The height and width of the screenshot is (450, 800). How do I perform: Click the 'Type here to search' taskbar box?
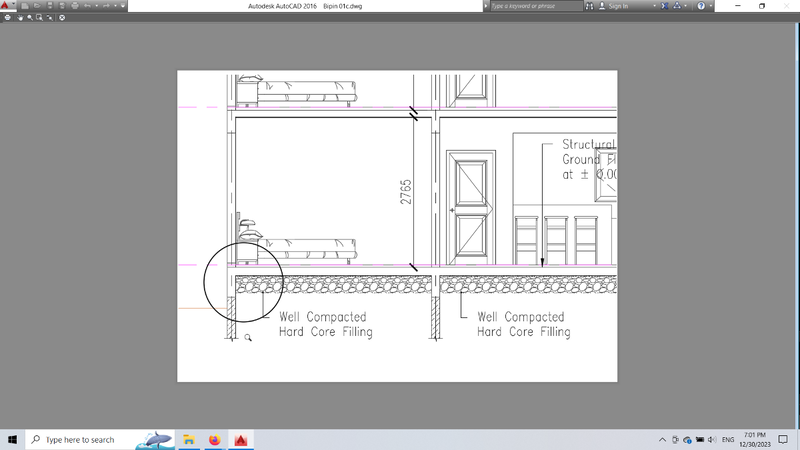(x=100, y=439)
